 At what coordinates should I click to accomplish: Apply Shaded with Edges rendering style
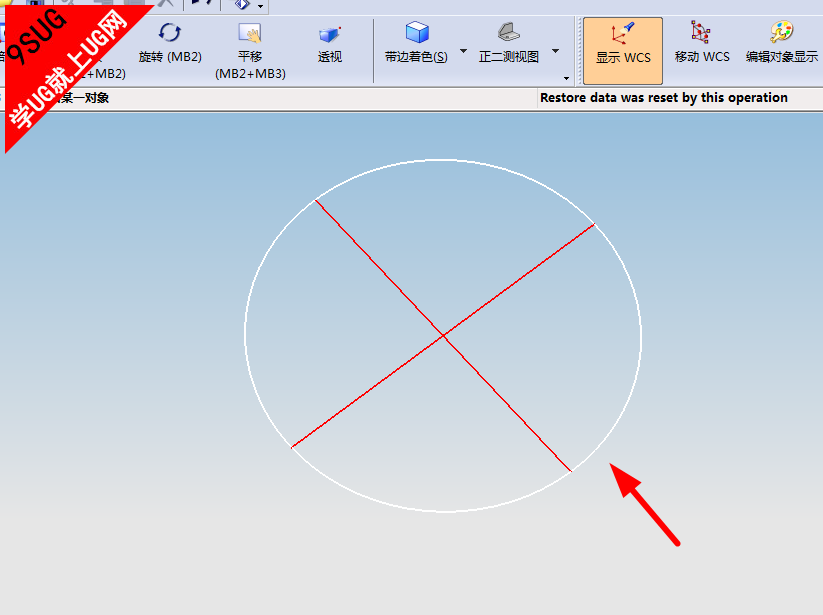(417, 43)
